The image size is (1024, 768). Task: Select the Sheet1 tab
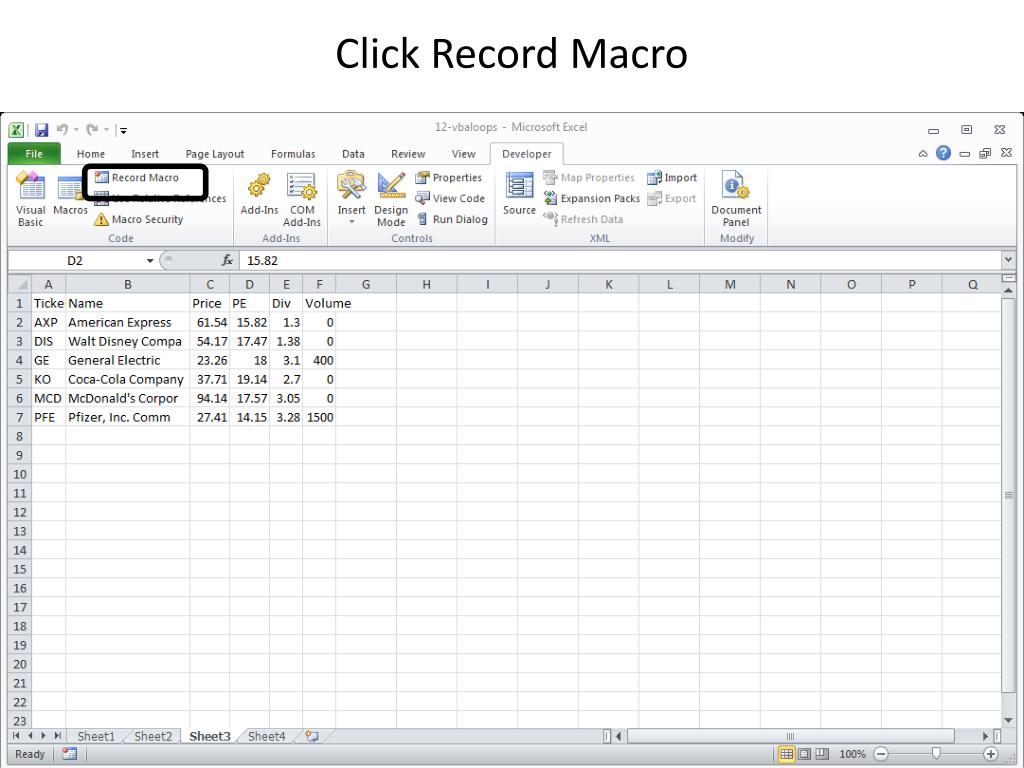click(x=96, y=736)
